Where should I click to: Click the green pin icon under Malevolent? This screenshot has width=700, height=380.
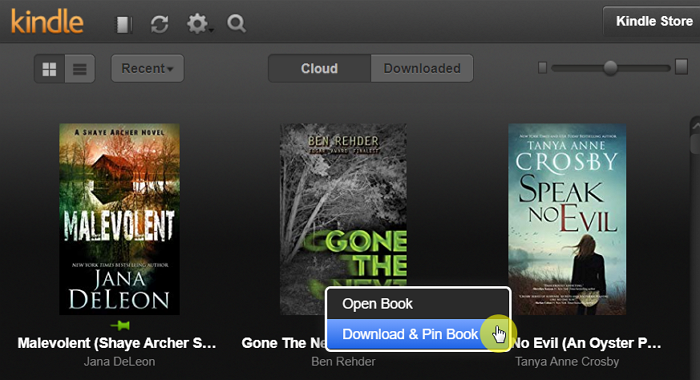120,326
